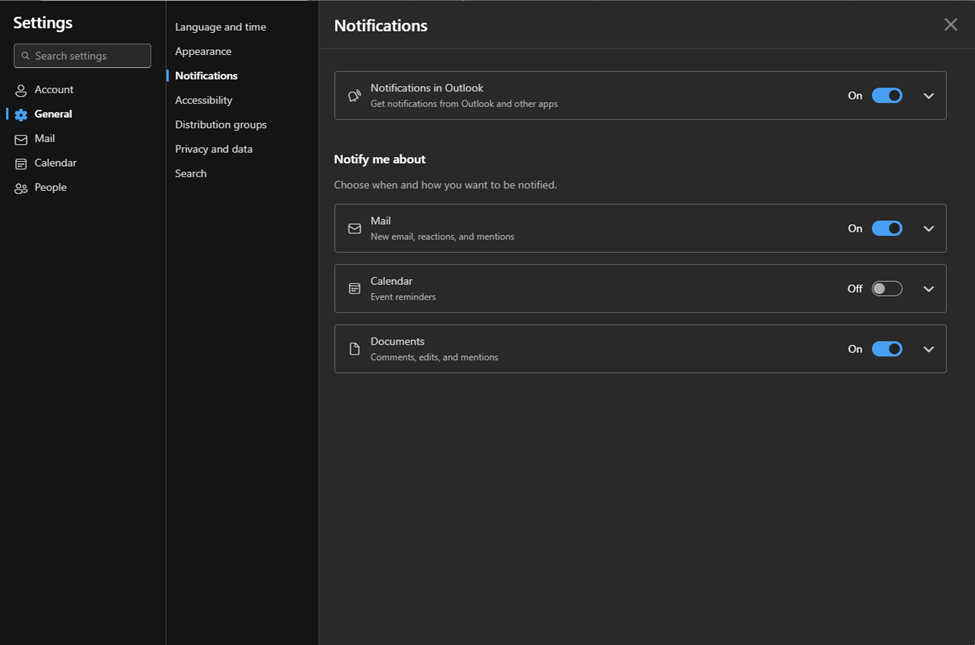Open Calendar settings via its sidebar icon
Screen dimensions: 975x645
(x=20, y=162)
